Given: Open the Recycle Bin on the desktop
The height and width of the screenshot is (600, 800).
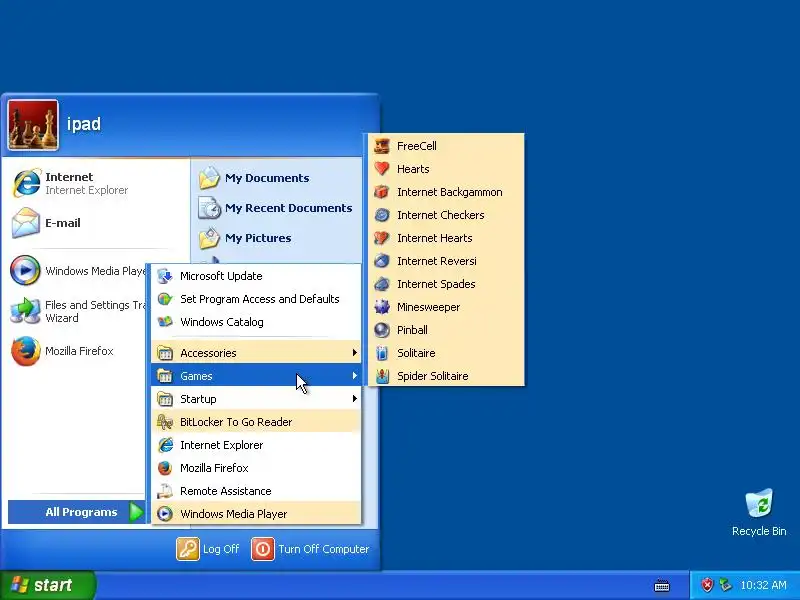Looking at the screenshot, I should pos(759,512).
